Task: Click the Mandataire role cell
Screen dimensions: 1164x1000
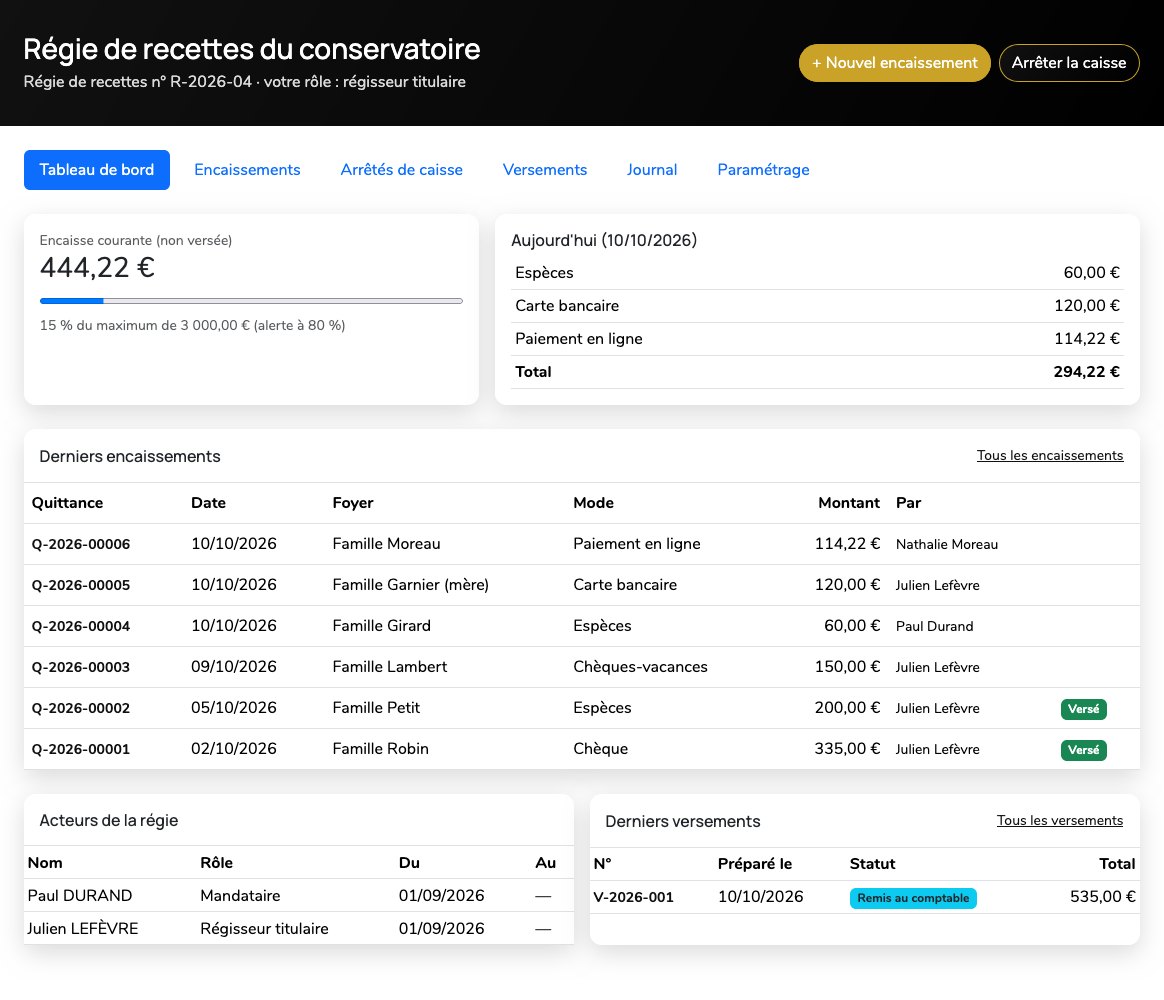Action: click(241, 895)
